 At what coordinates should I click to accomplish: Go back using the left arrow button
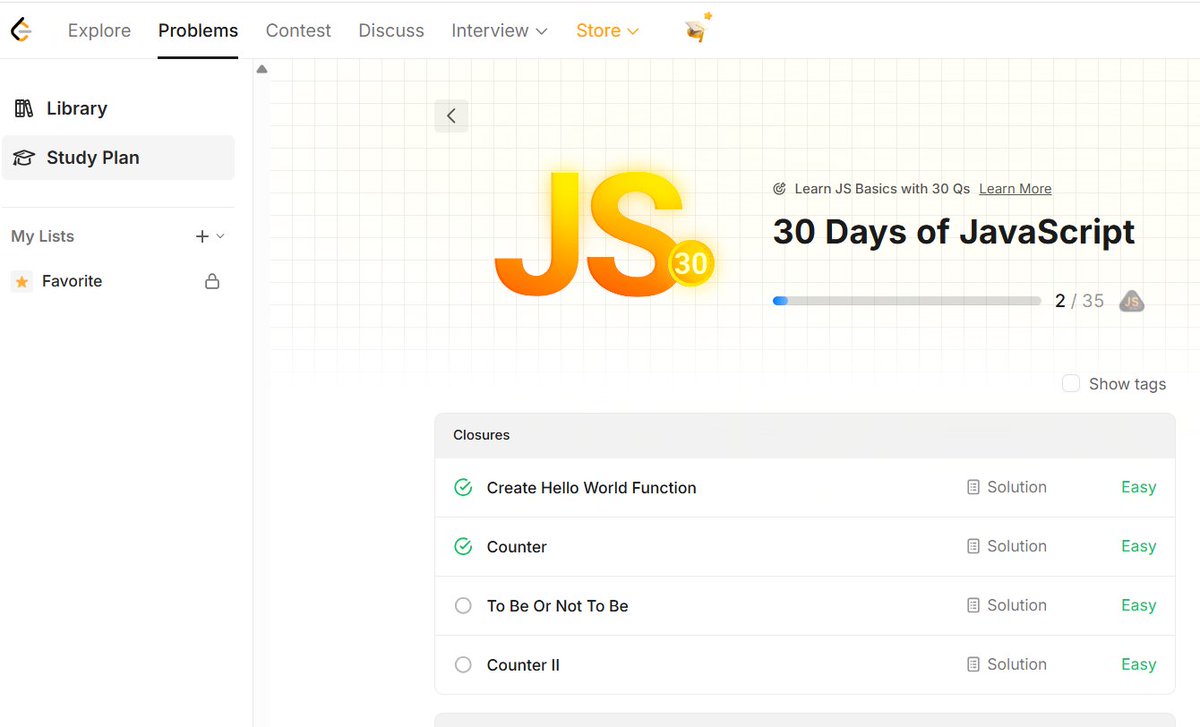pos(451,116)
